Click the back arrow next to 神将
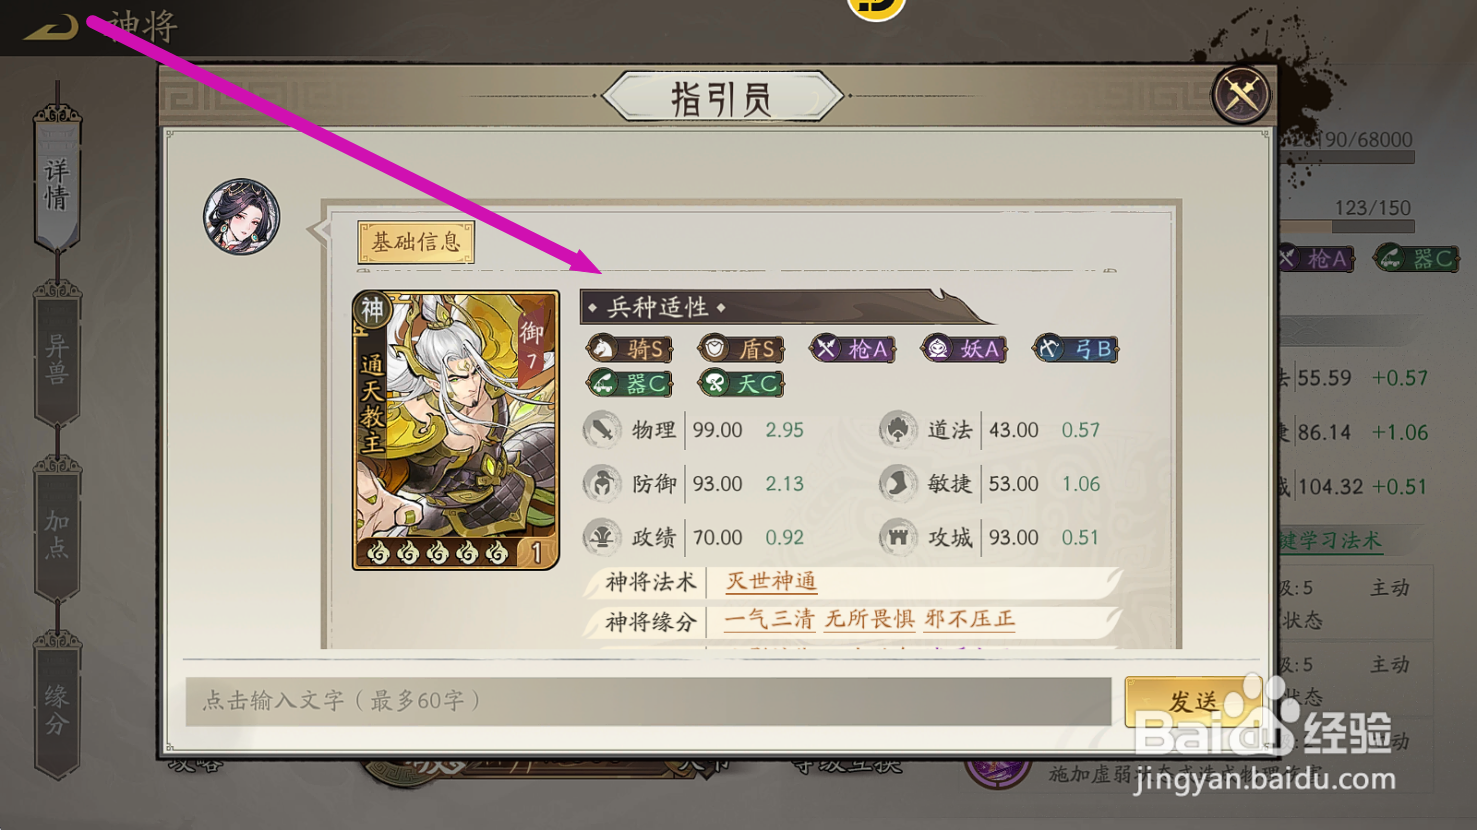This screenshot has height=830, width=1477. [50, 27]
